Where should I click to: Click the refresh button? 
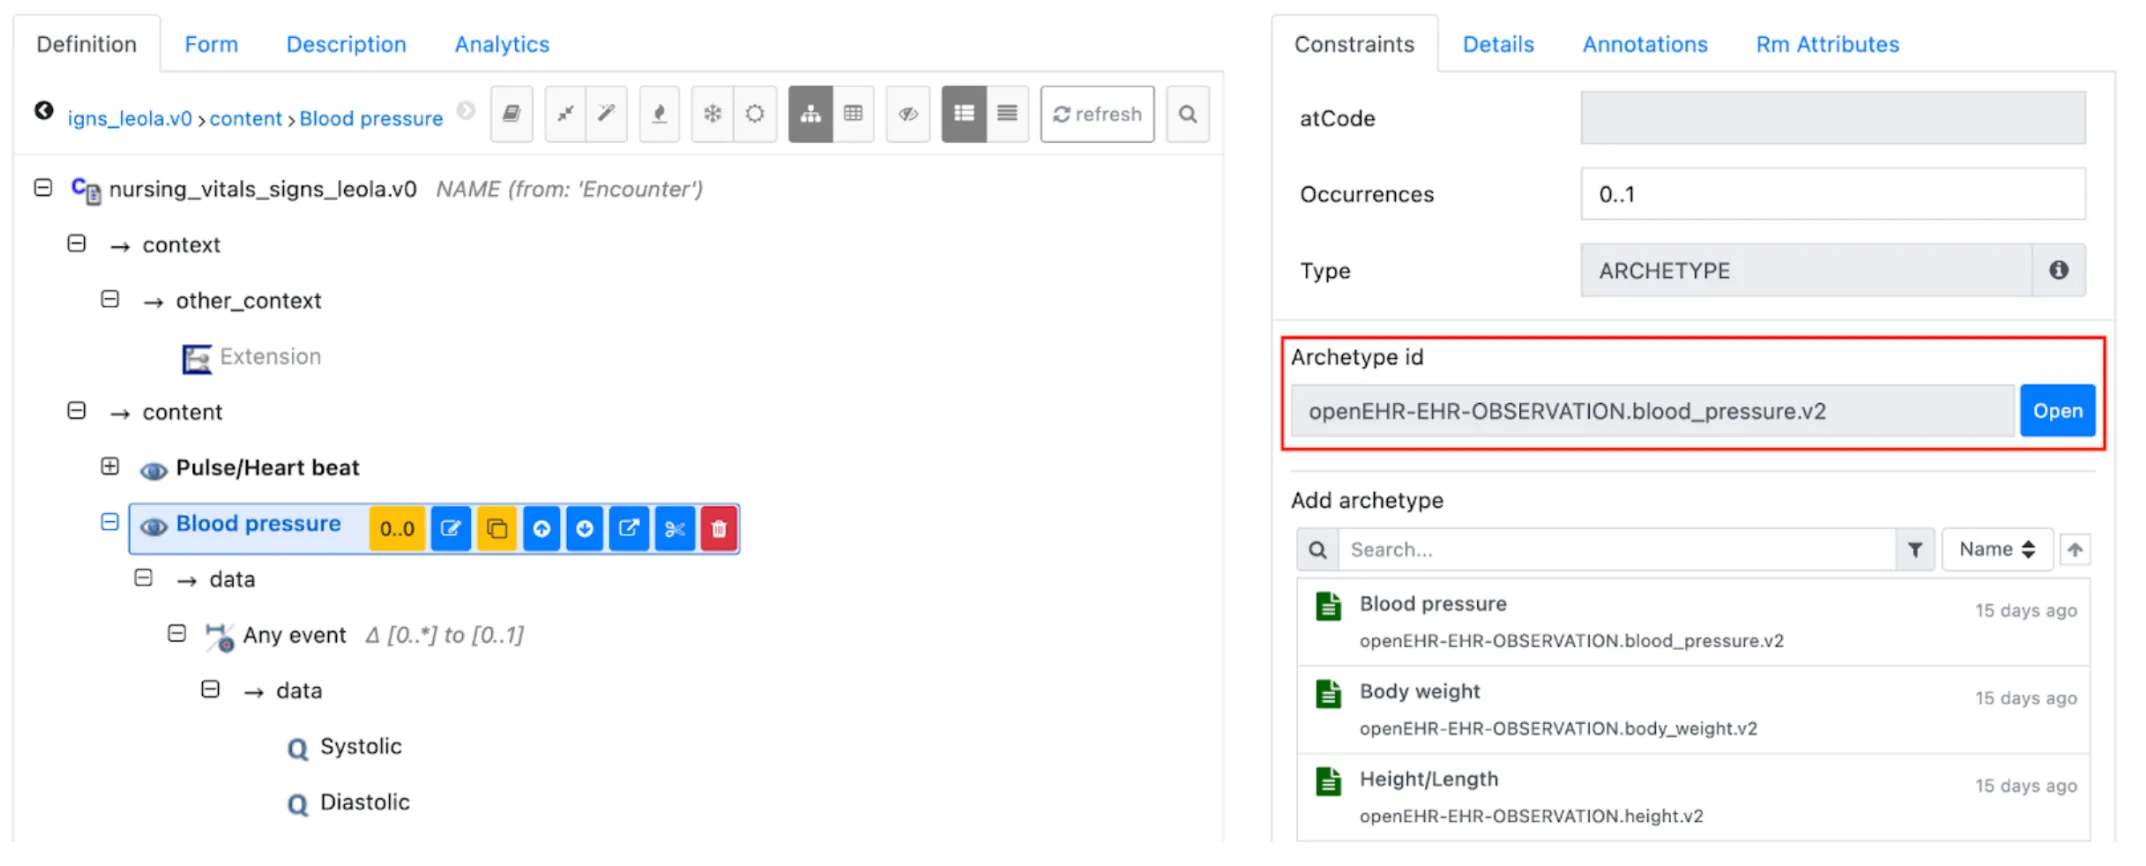point(1097,114)
